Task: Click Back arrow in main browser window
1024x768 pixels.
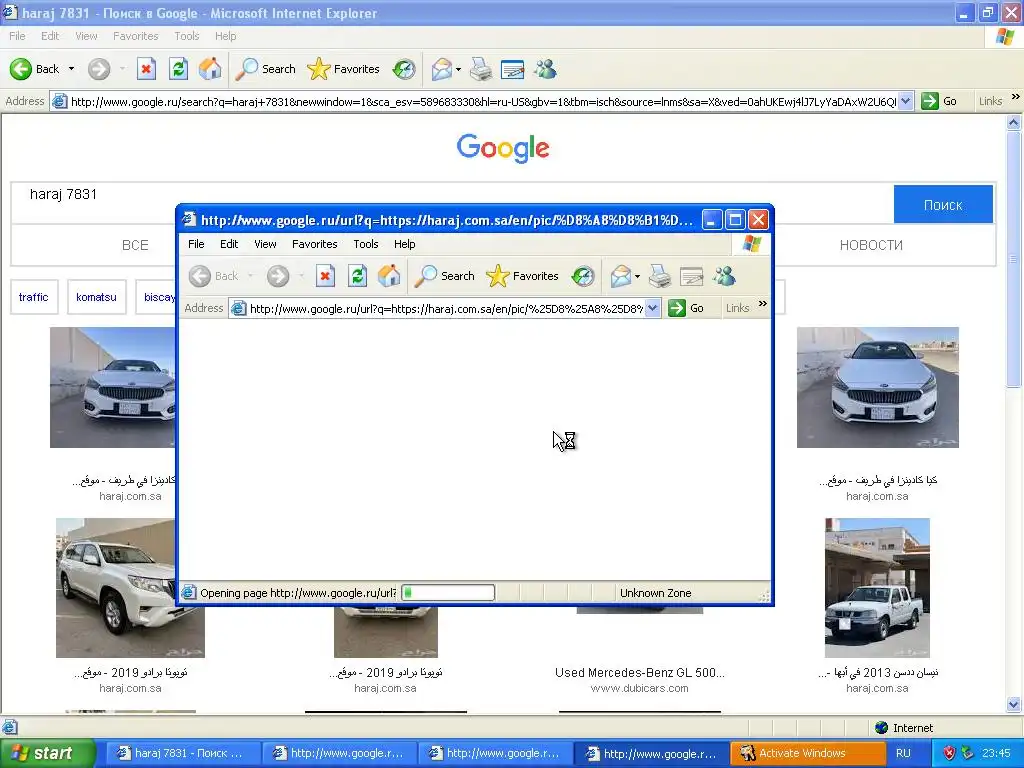Action: (x=21, y=69)
